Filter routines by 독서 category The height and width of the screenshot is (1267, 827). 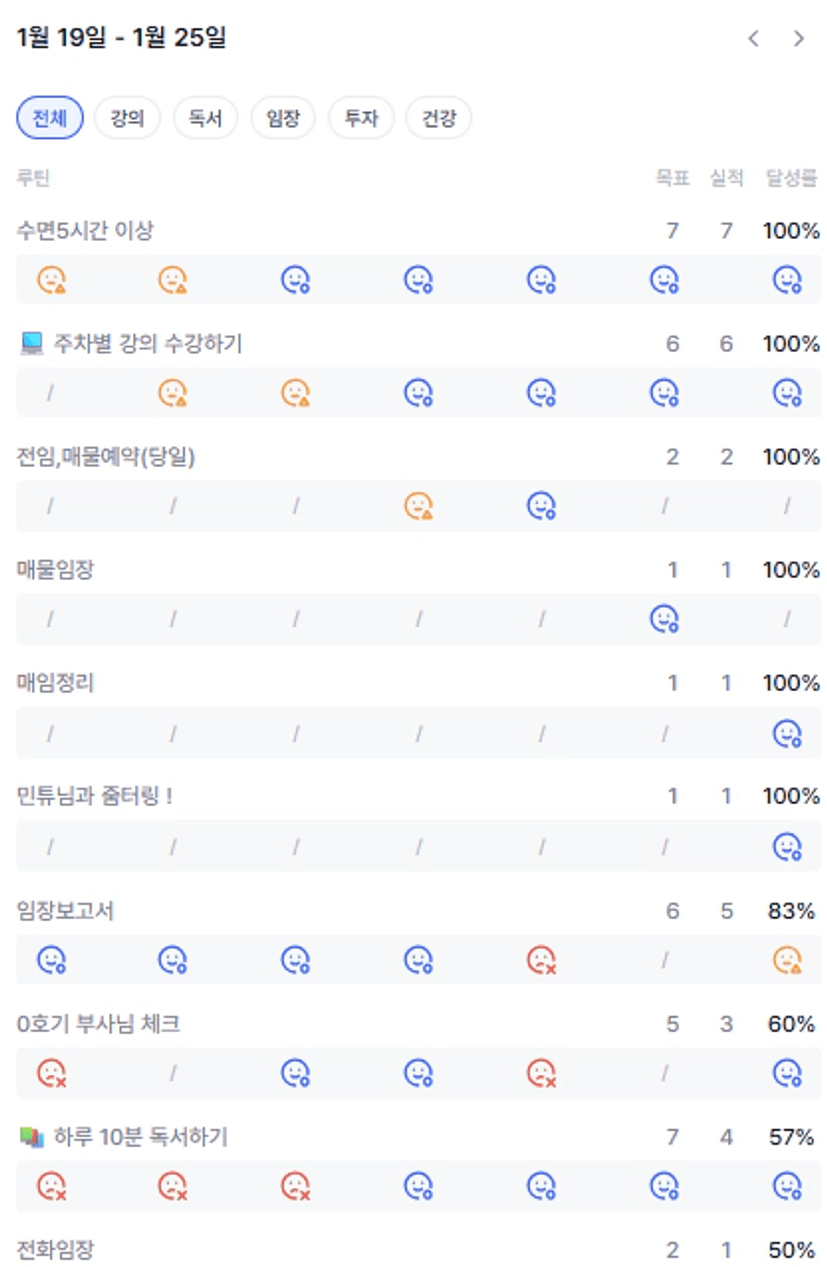click(205, 118)
